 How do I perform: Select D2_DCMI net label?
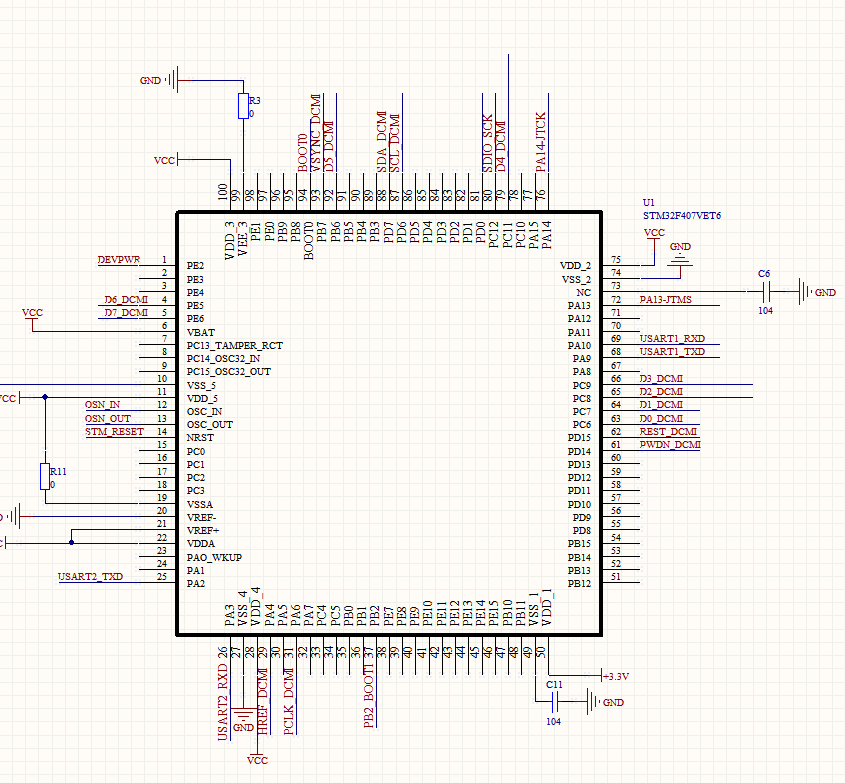point(661,392)
